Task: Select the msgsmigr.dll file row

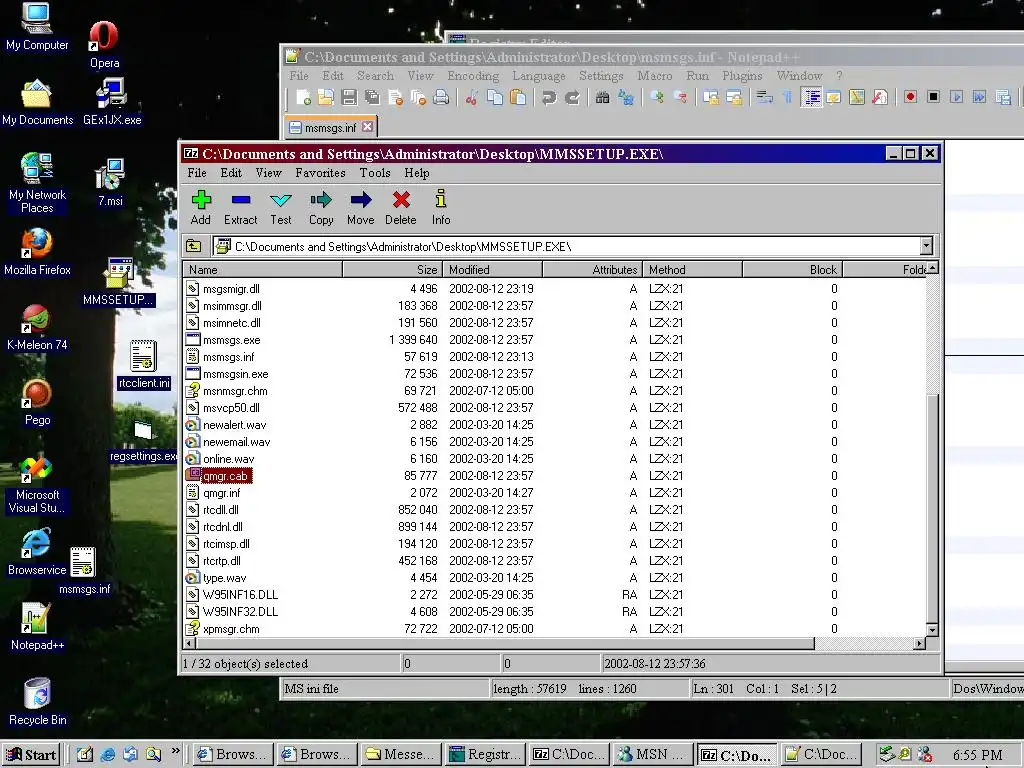Action: pyautogui.click(x=555, y=289)
